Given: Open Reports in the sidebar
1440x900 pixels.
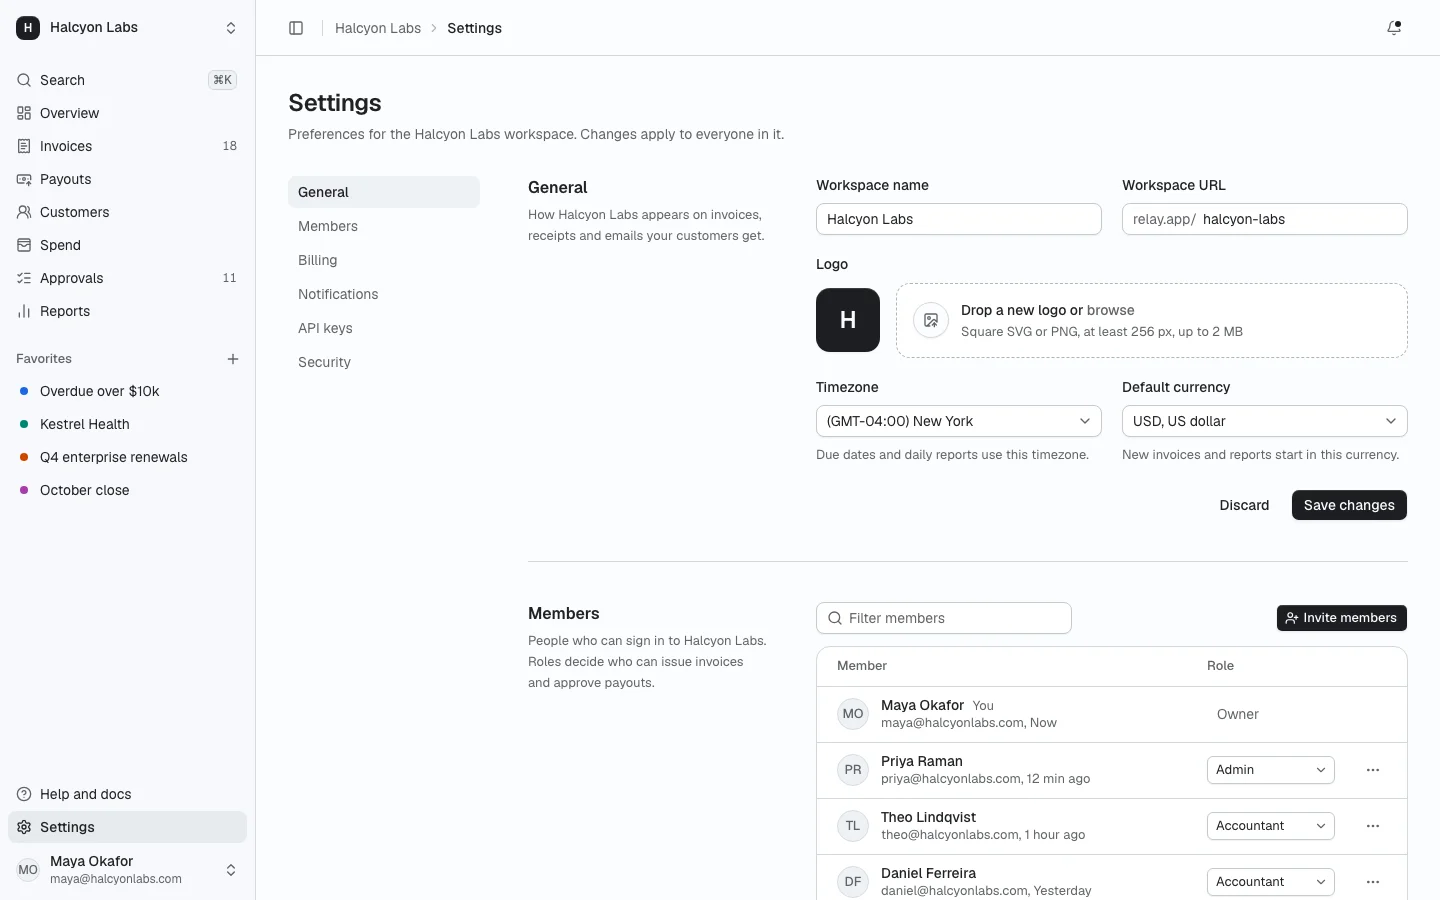Looking at the screenshot, I should 127,311.
